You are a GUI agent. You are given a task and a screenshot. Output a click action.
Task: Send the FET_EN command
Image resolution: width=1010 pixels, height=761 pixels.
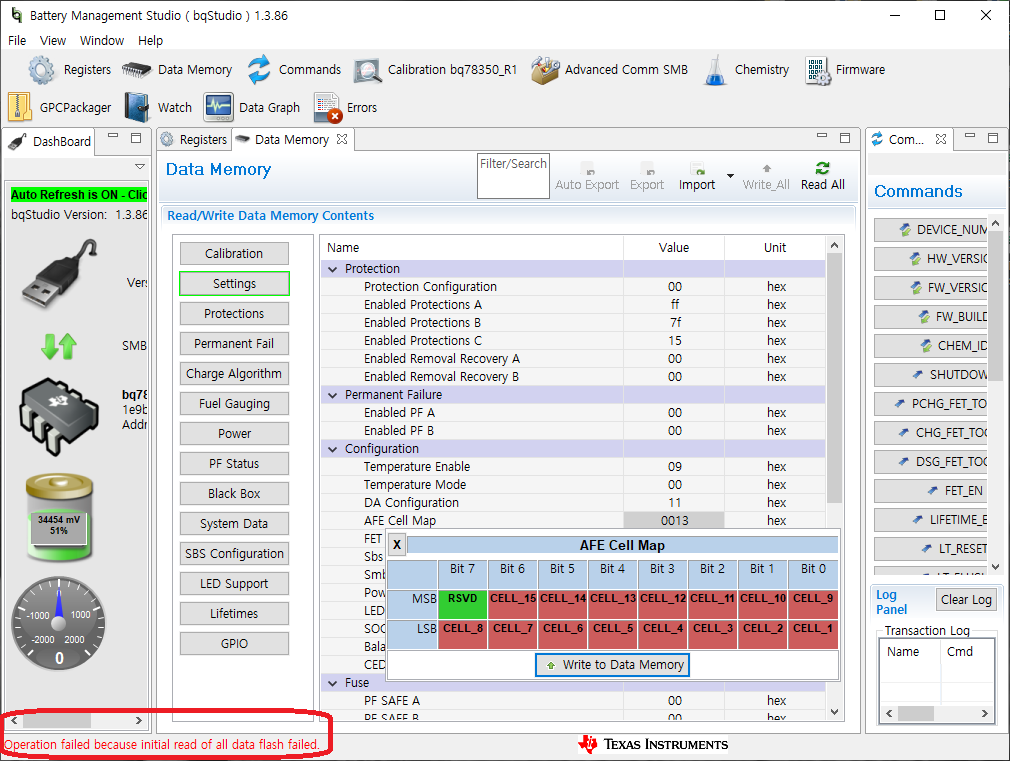(x=931, y=490)
